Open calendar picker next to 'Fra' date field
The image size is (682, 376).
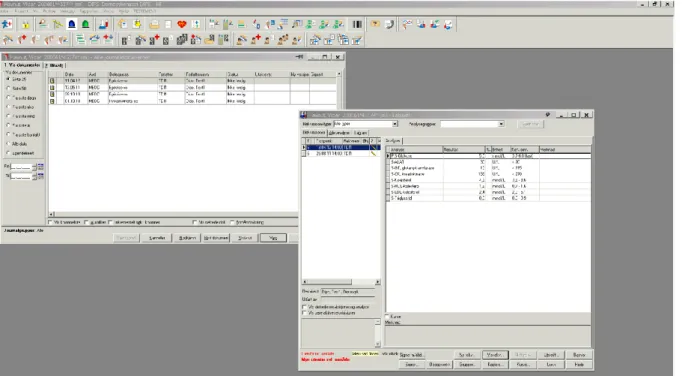coord(40,167)
